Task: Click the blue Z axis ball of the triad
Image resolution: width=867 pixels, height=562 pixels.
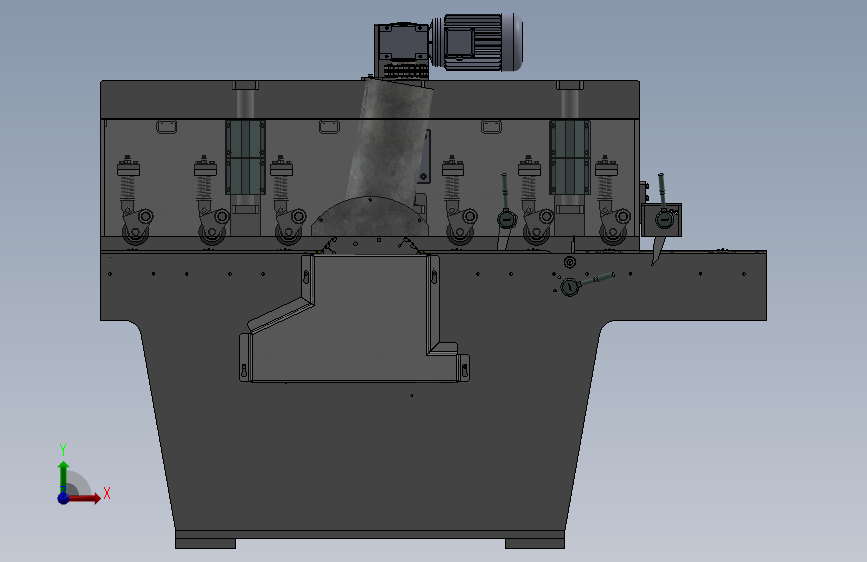Action: coord(63,498)
